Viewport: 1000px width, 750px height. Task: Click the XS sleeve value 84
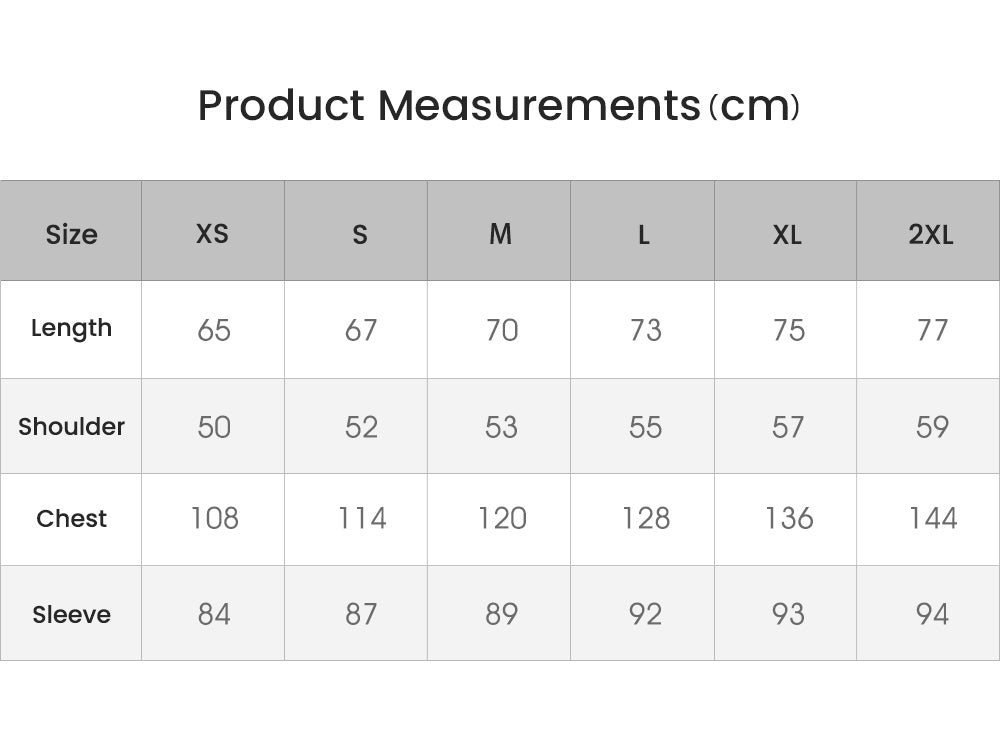(214, 614)
